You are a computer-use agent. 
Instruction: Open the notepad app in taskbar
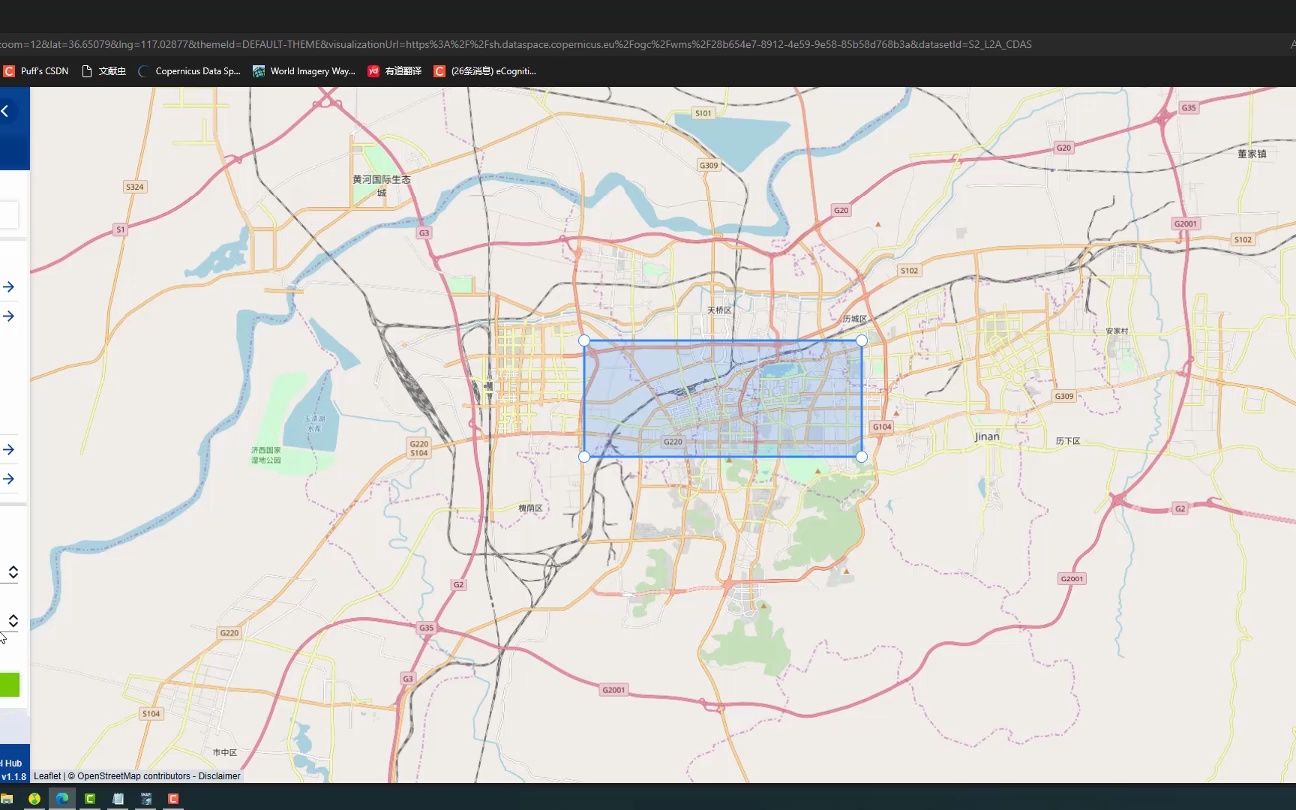(118, 799)
